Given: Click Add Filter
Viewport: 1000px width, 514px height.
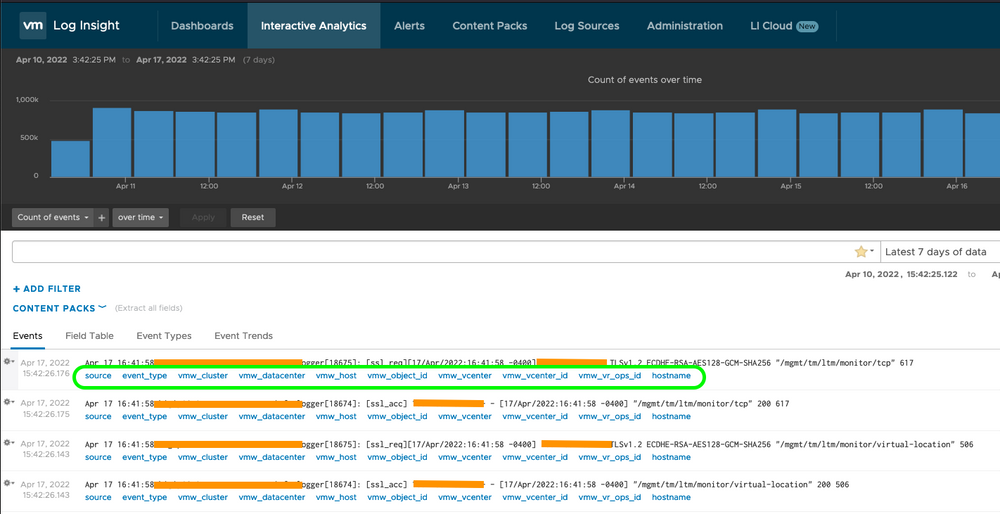Looking at the screenshot, I should click(47, 289).
